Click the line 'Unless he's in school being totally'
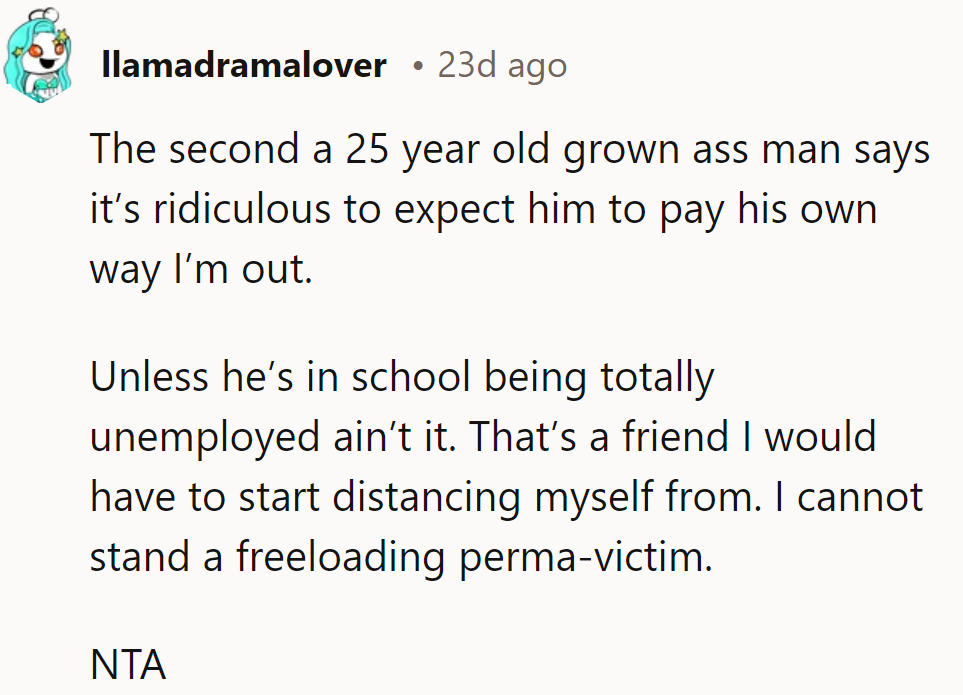 click(402, 378)
